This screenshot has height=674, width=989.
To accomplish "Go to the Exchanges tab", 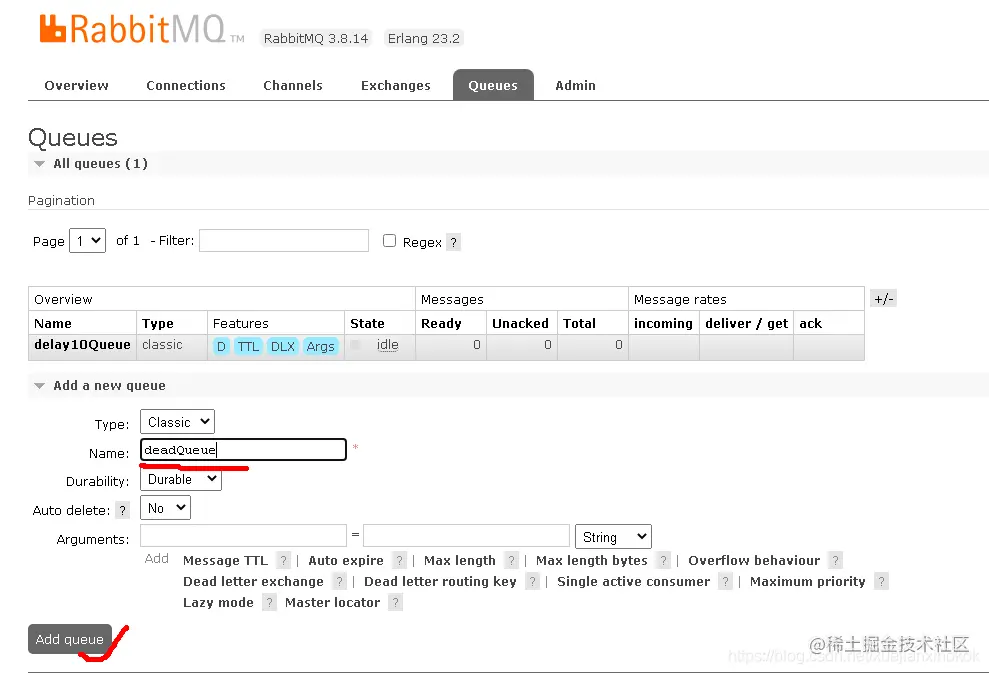I will click(395, 85).
